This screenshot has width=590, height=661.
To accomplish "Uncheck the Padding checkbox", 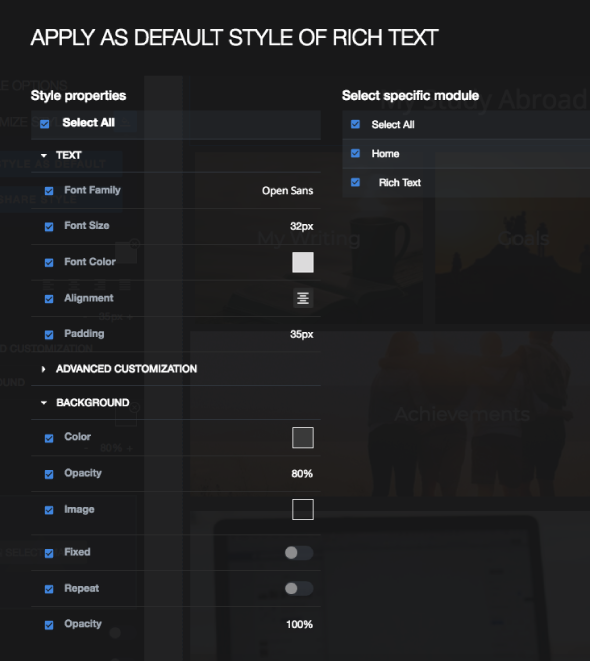I will point(49,335).
